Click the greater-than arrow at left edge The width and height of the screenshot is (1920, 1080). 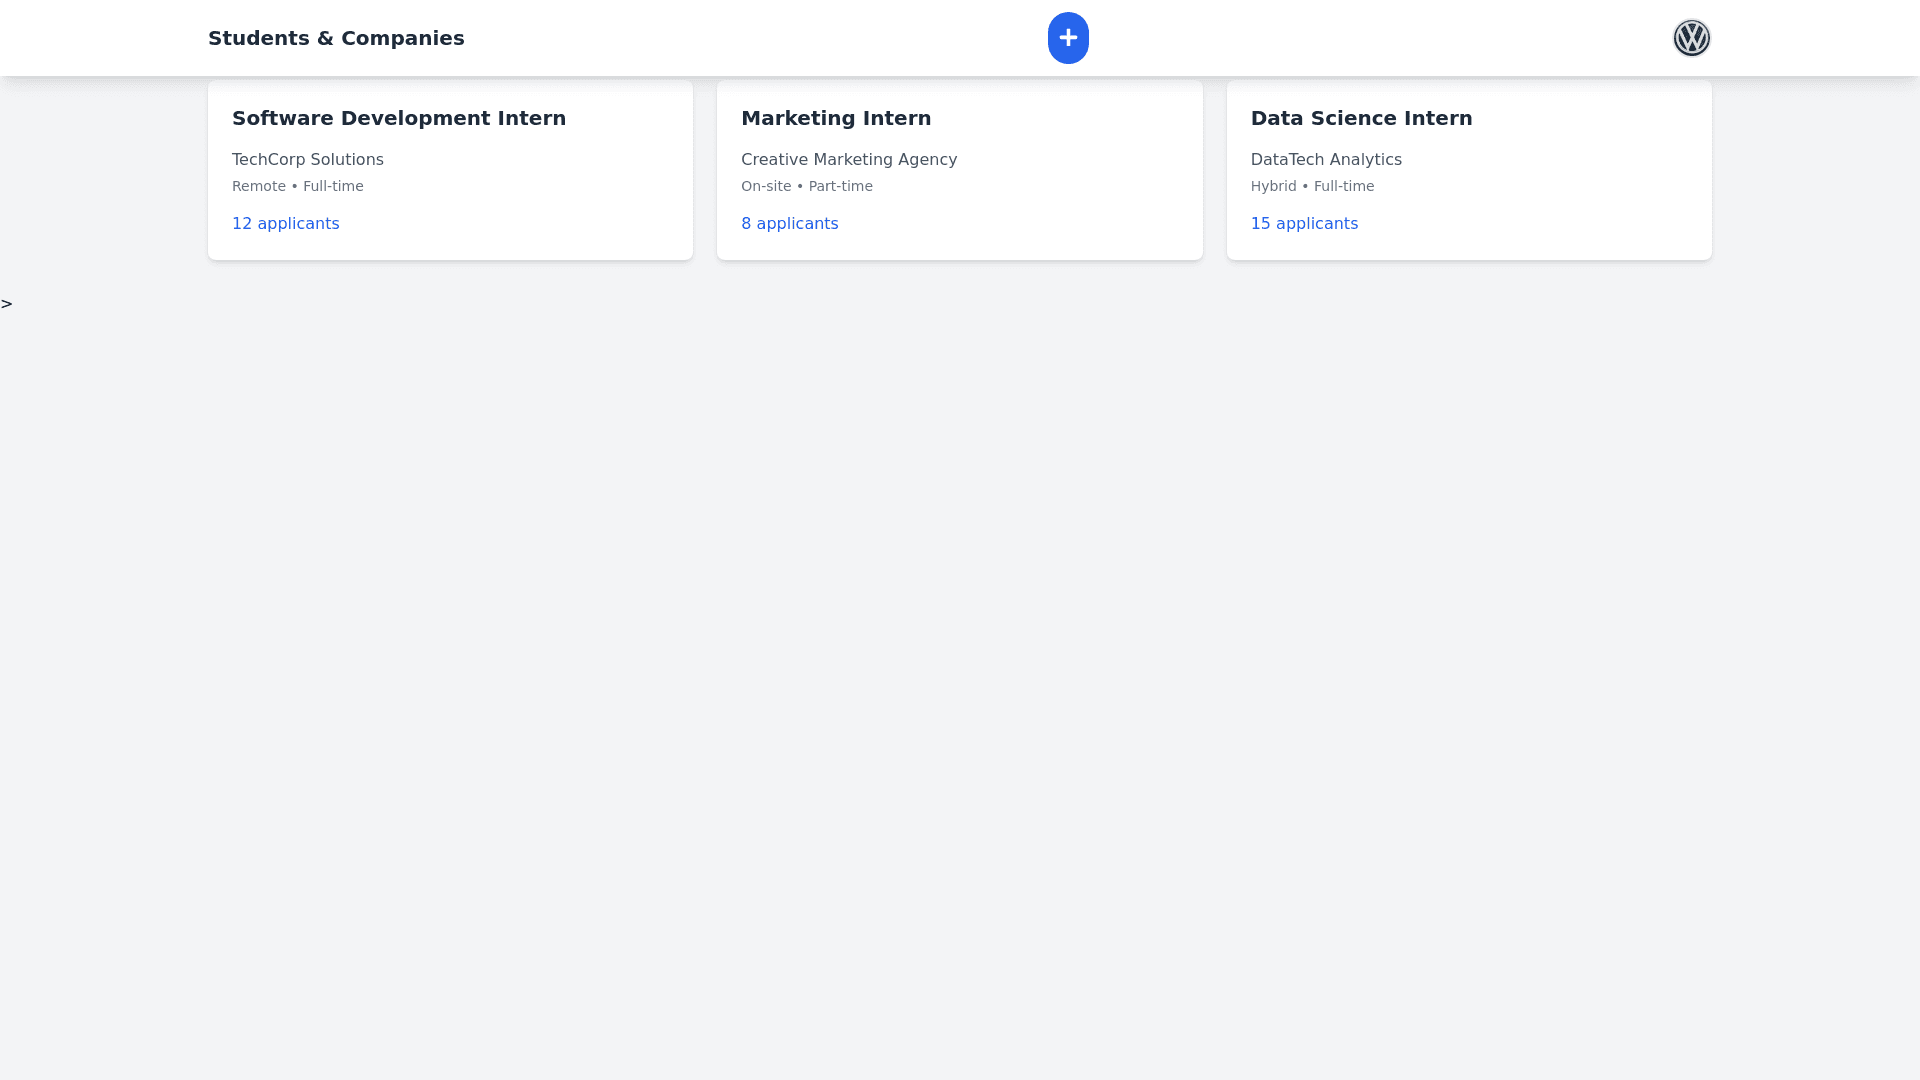click(7, 304)
